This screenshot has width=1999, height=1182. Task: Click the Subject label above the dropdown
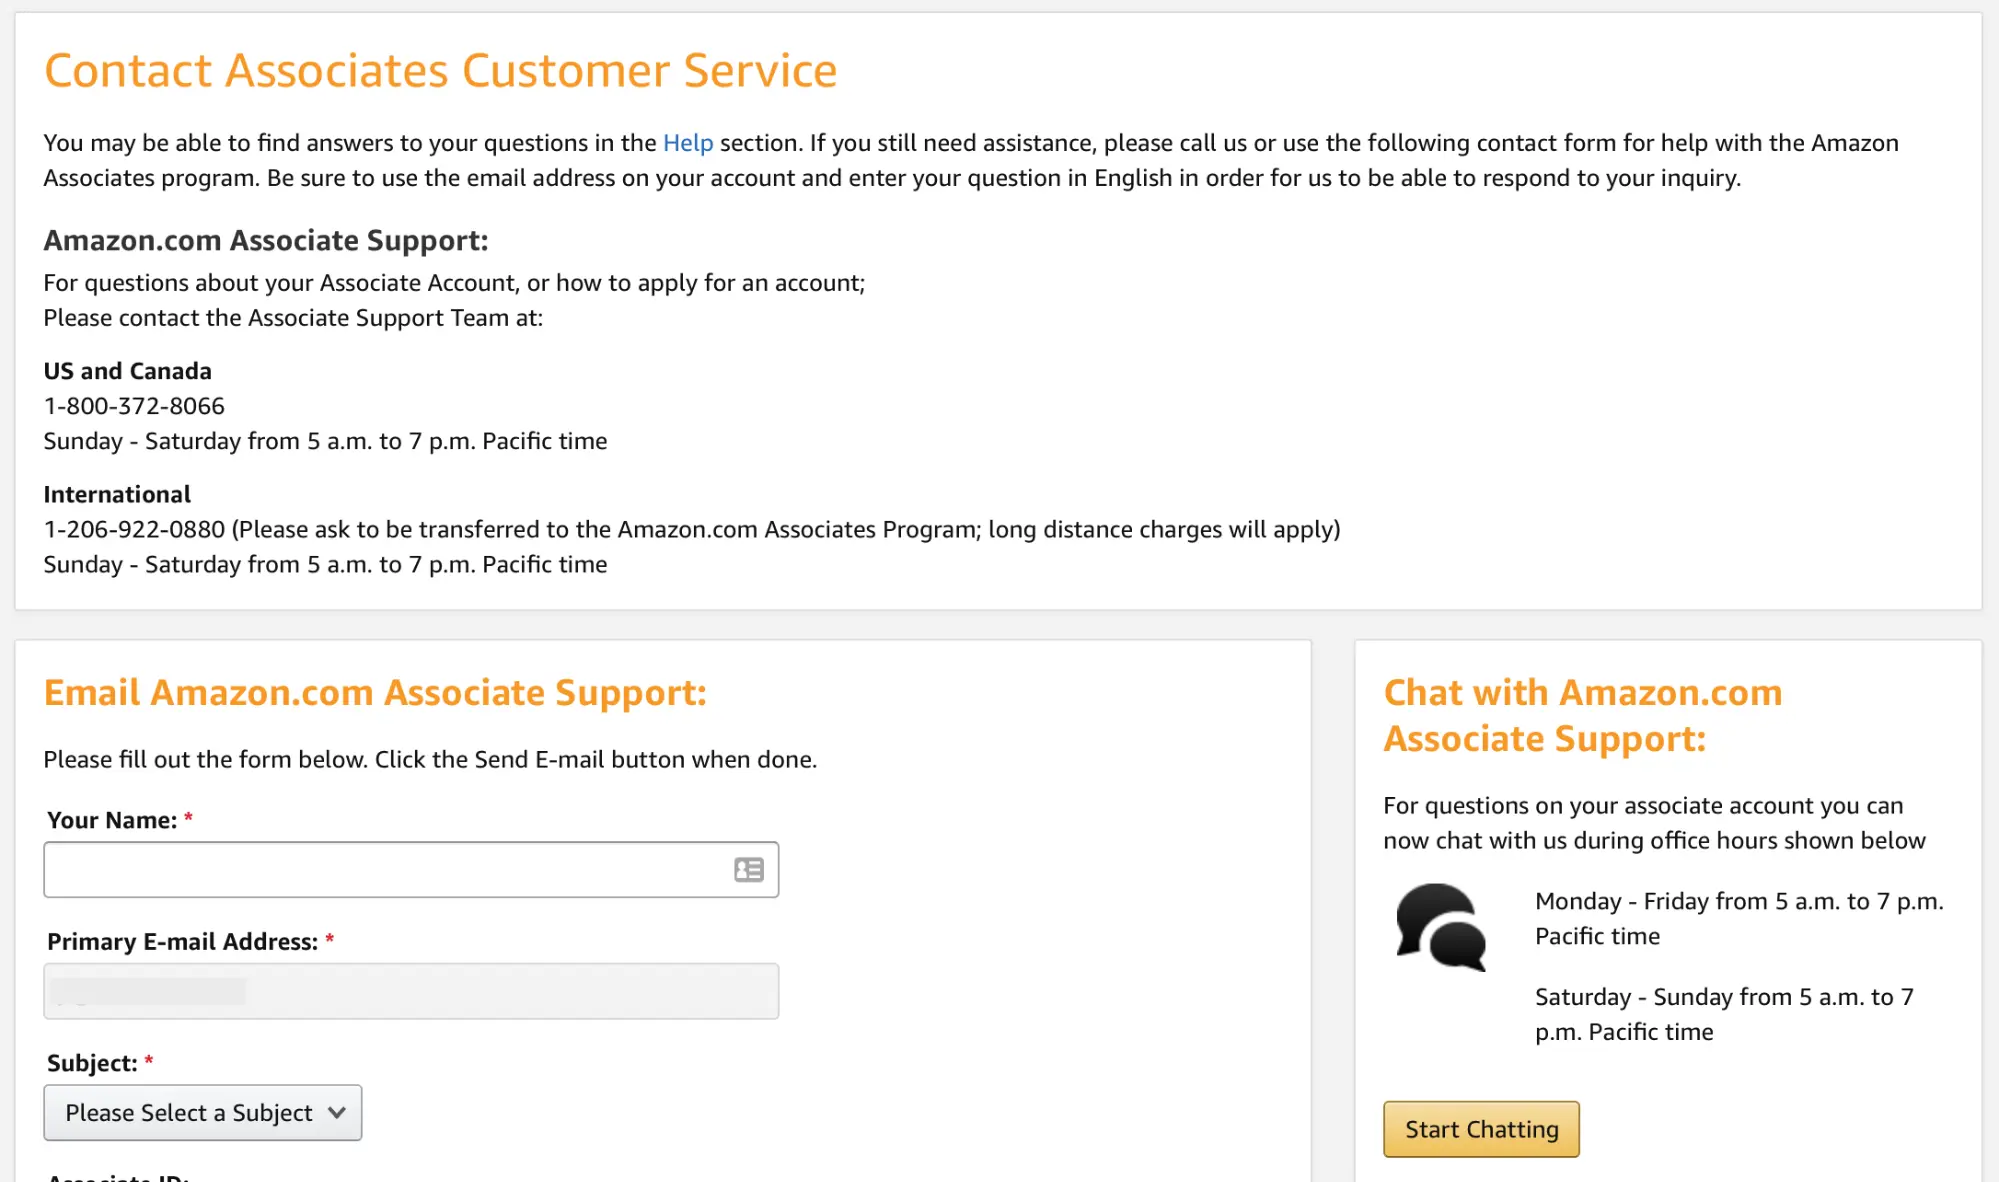click(x=92, y=1062)
